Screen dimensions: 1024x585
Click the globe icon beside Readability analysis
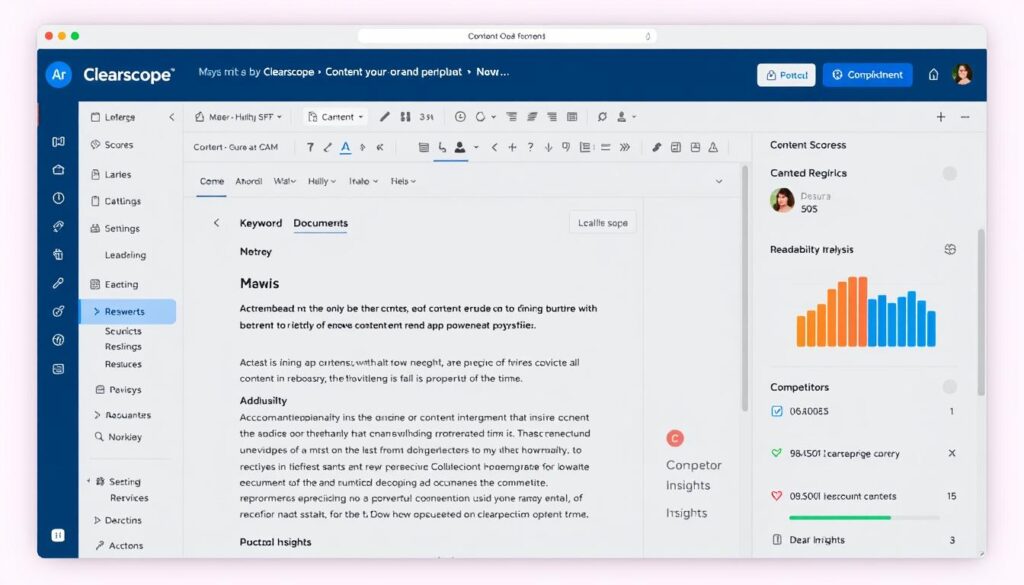tap(948, 249)
